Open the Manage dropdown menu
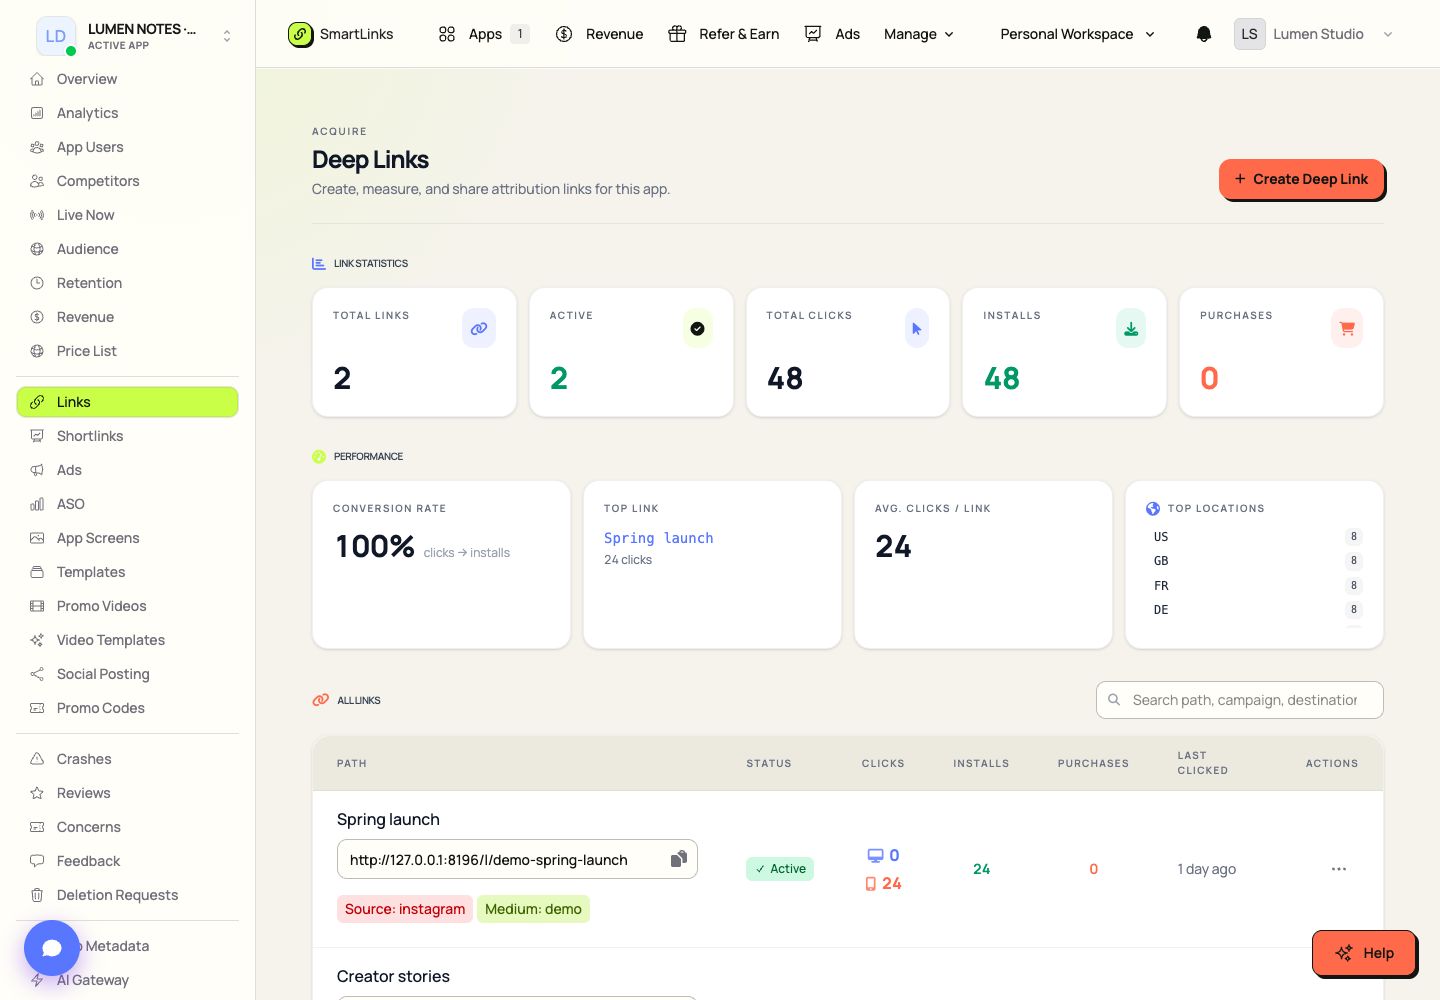The image size is (1440, 1000). 919,34
